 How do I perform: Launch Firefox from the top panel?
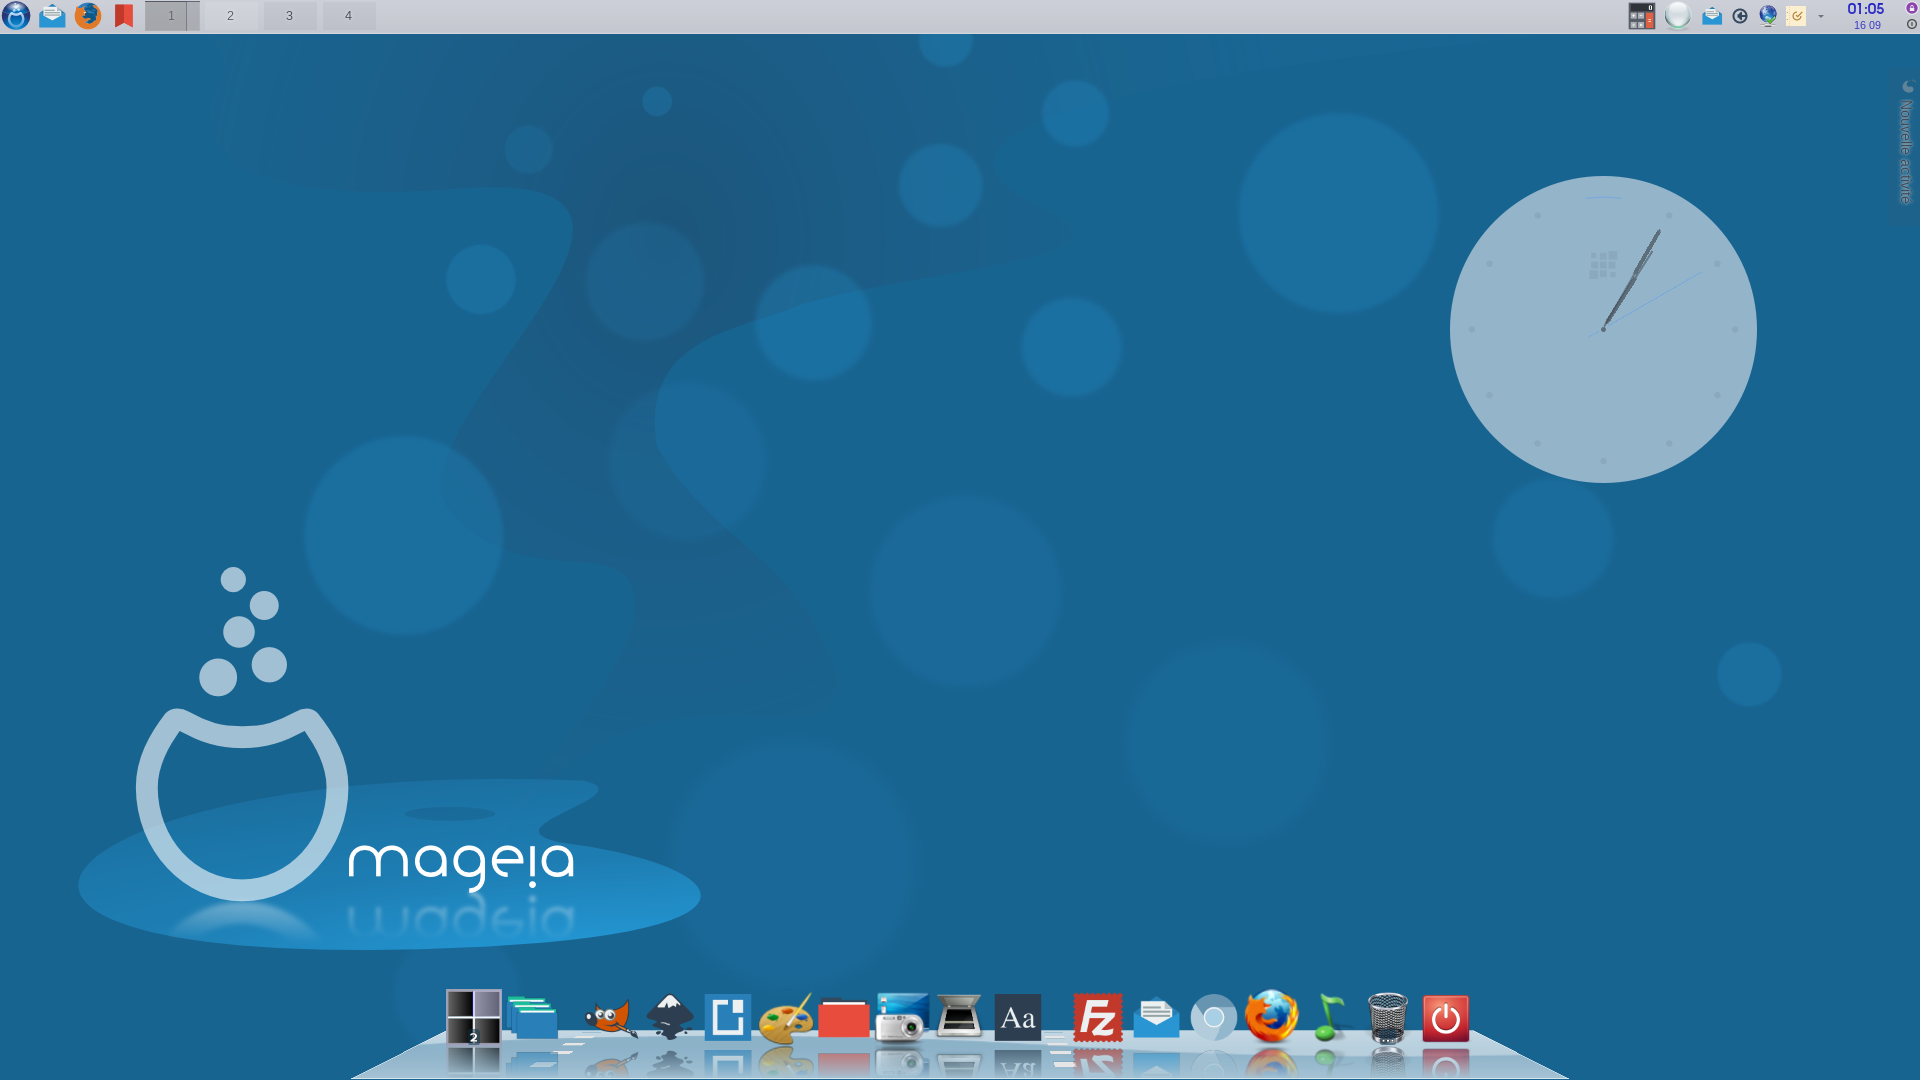click(88, 16)
